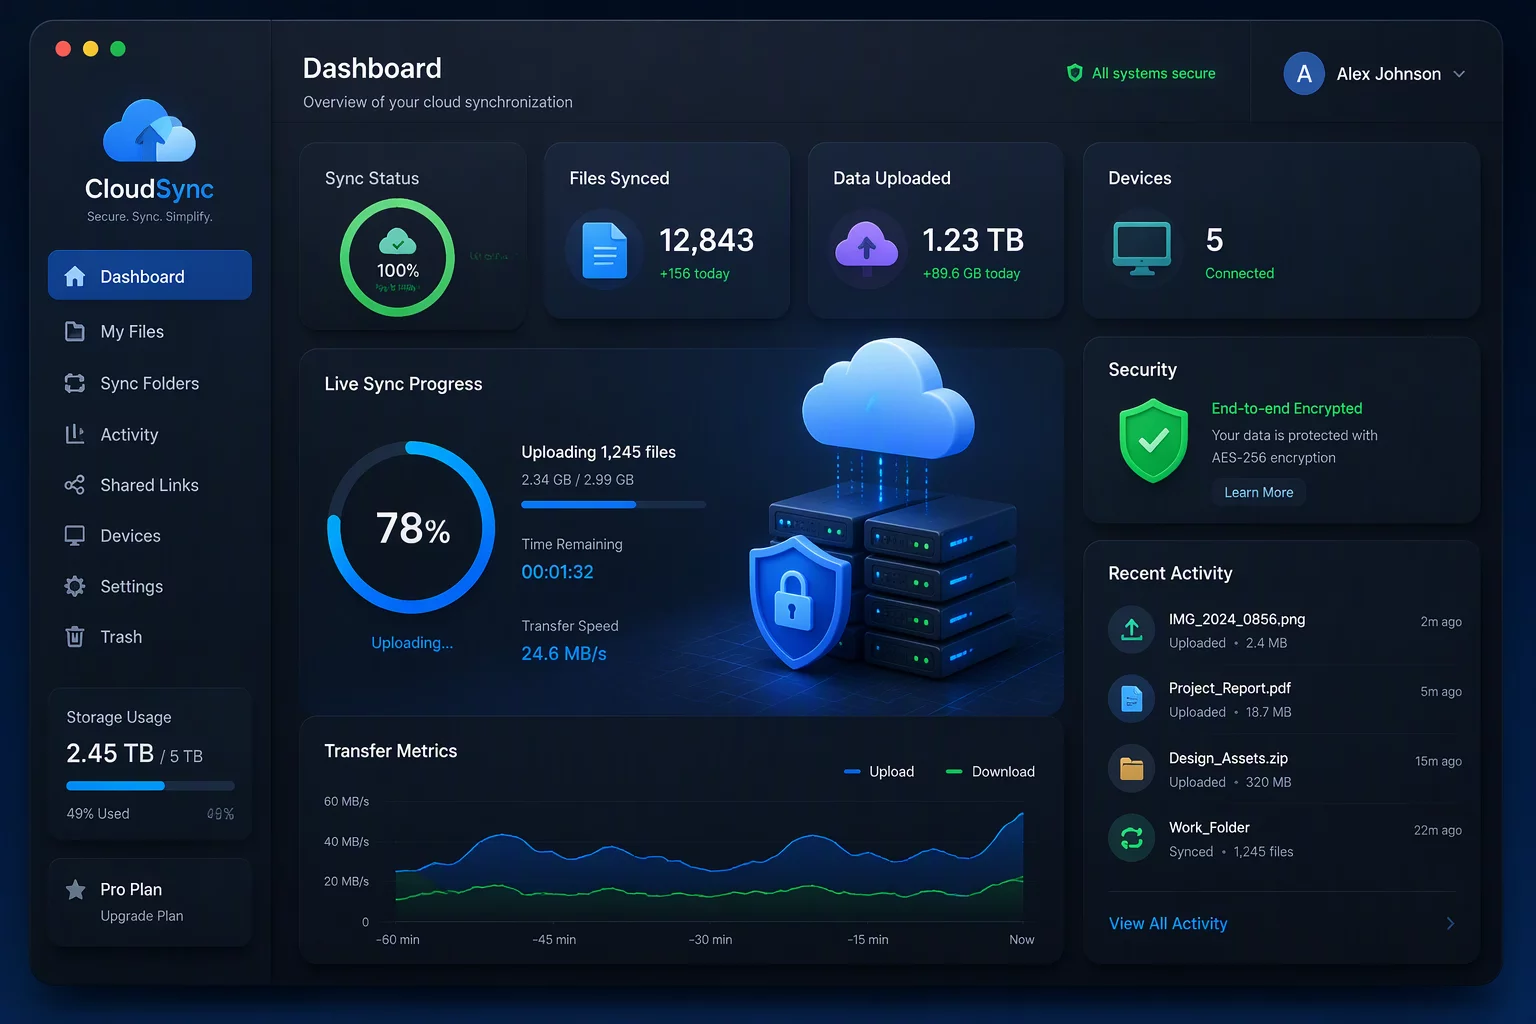Click the folder icon beside Design_Assets.zip

click(1132, 769)
